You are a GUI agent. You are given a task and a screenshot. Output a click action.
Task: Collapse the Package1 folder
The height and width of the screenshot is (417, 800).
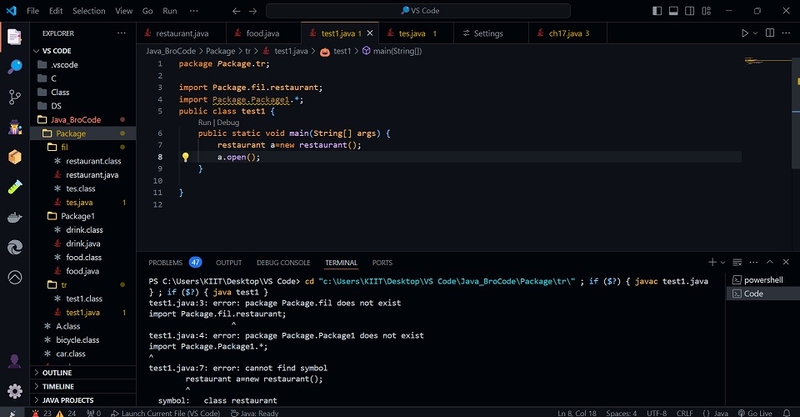tap(76, 216)
